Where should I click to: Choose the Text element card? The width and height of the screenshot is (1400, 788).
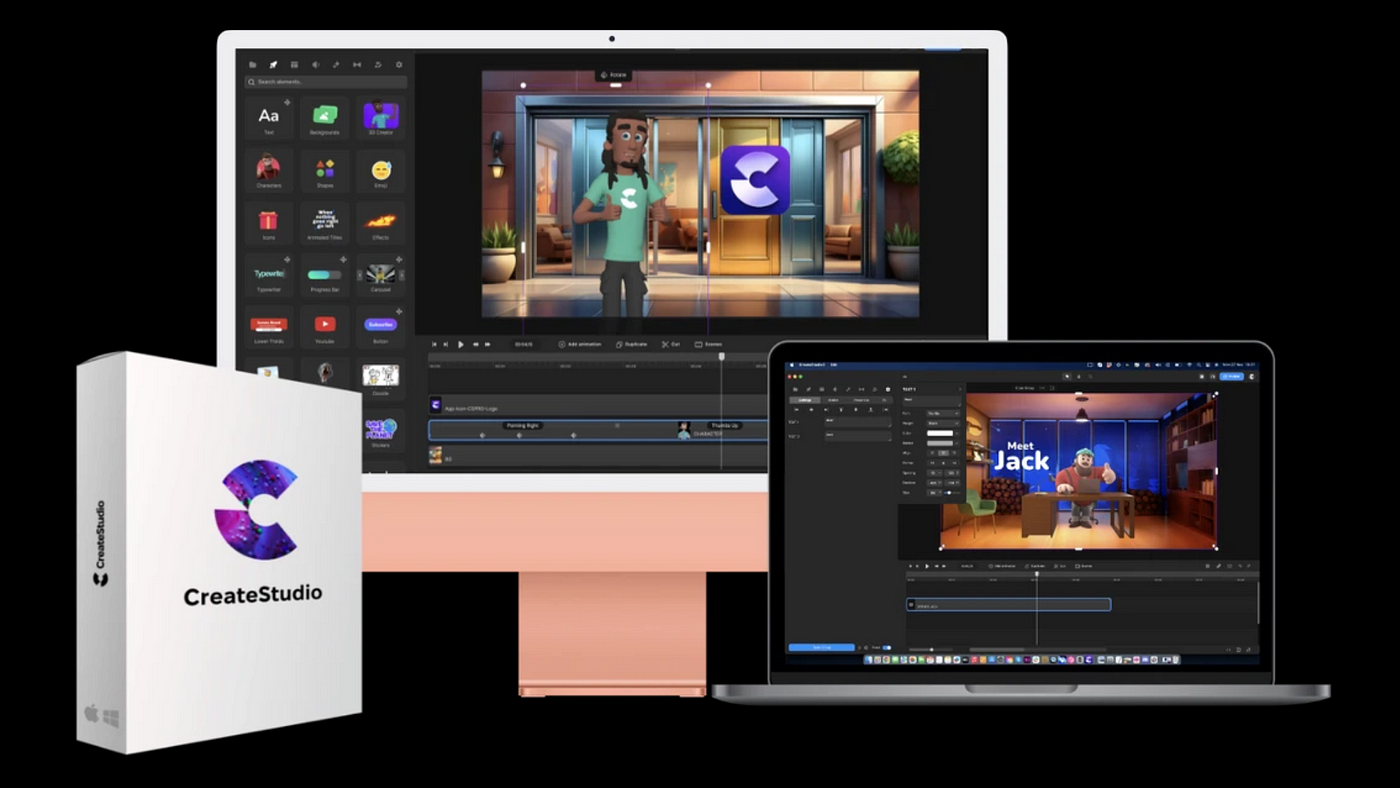pos(269,119)
